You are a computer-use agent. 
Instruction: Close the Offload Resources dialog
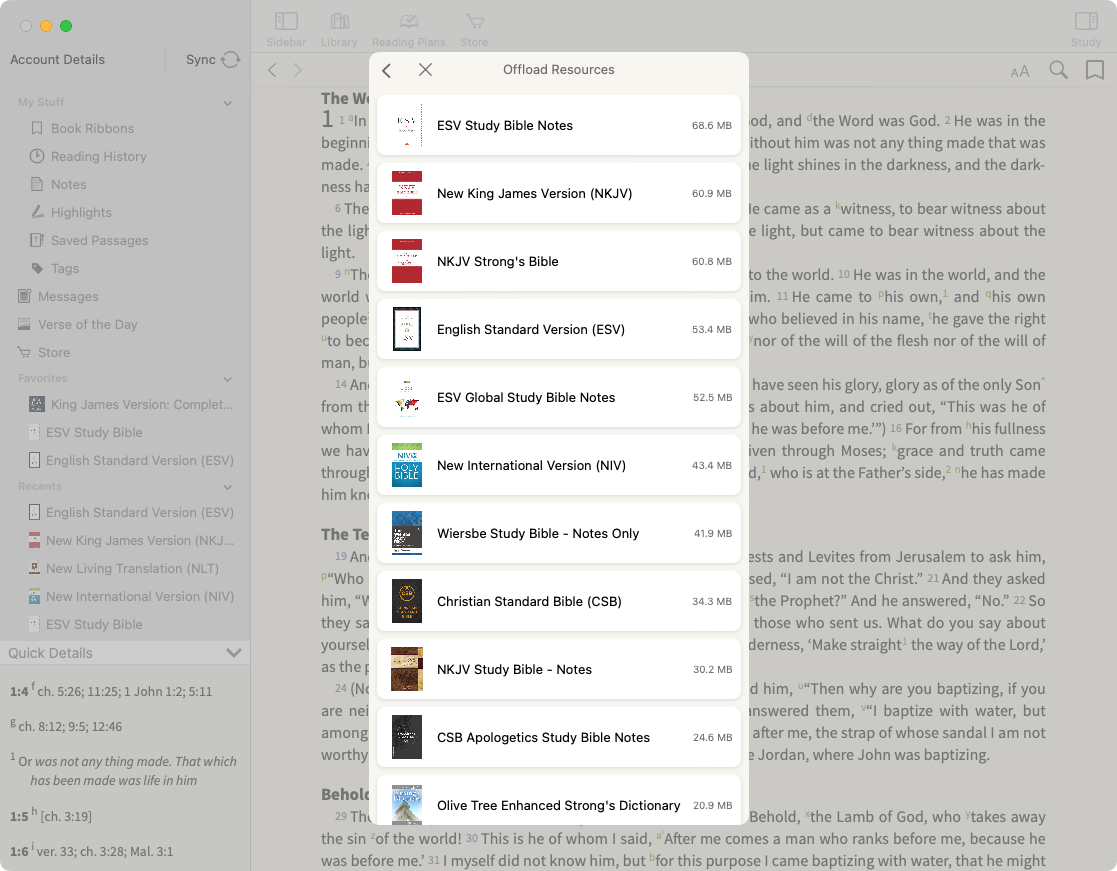pyautogui.click(x=425, y=70)
